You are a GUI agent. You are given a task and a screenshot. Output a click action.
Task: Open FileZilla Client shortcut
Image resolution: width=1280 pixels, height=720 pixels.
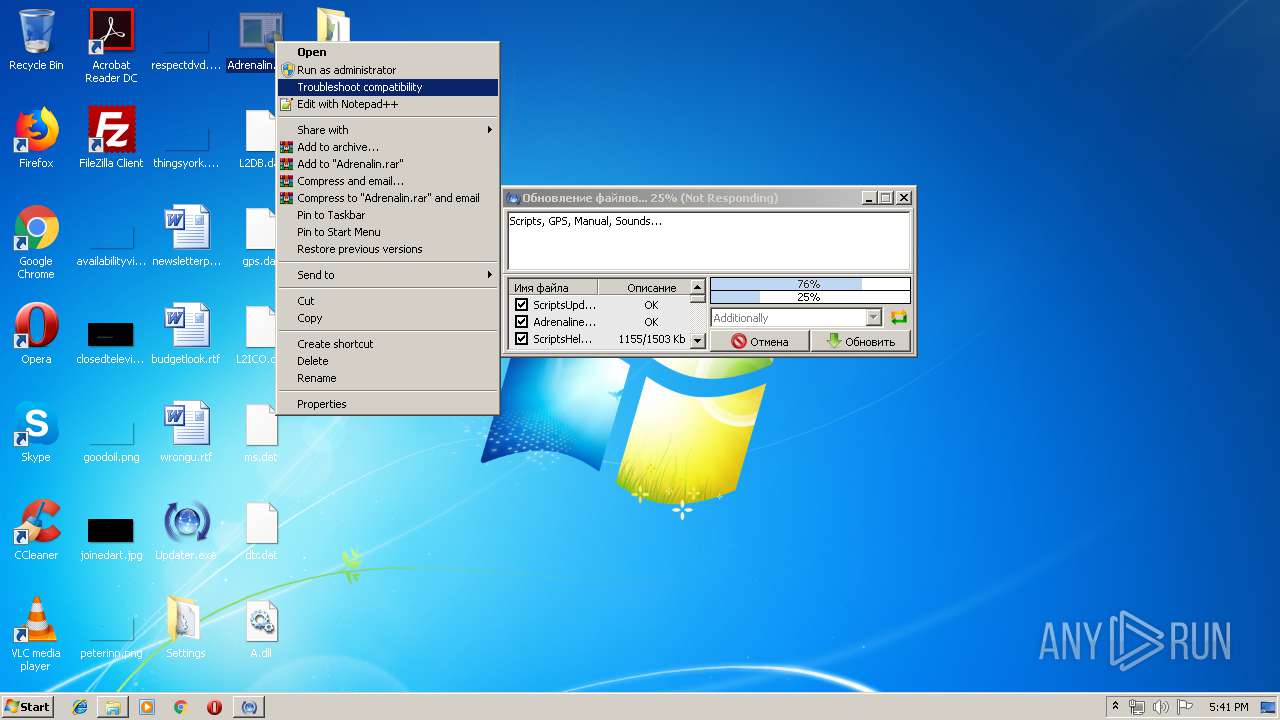(111, 138)
